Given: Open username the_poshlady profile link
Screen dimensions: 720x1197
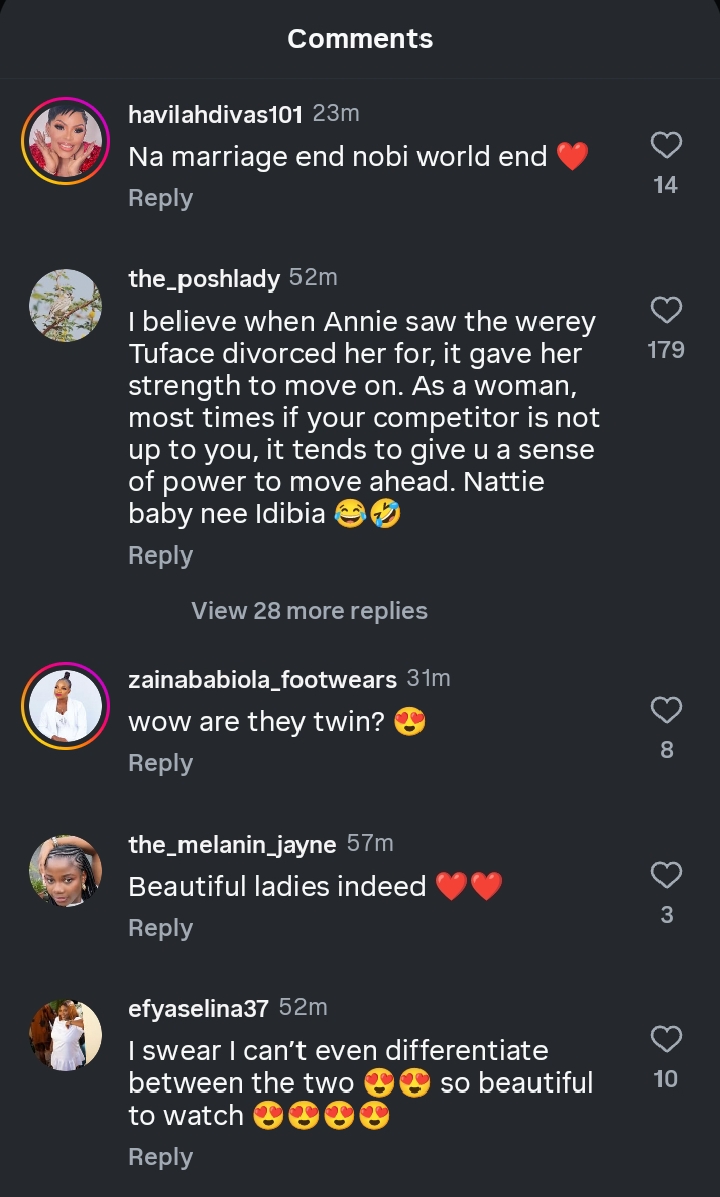Looking at the screenshot, I should [204, 279].
